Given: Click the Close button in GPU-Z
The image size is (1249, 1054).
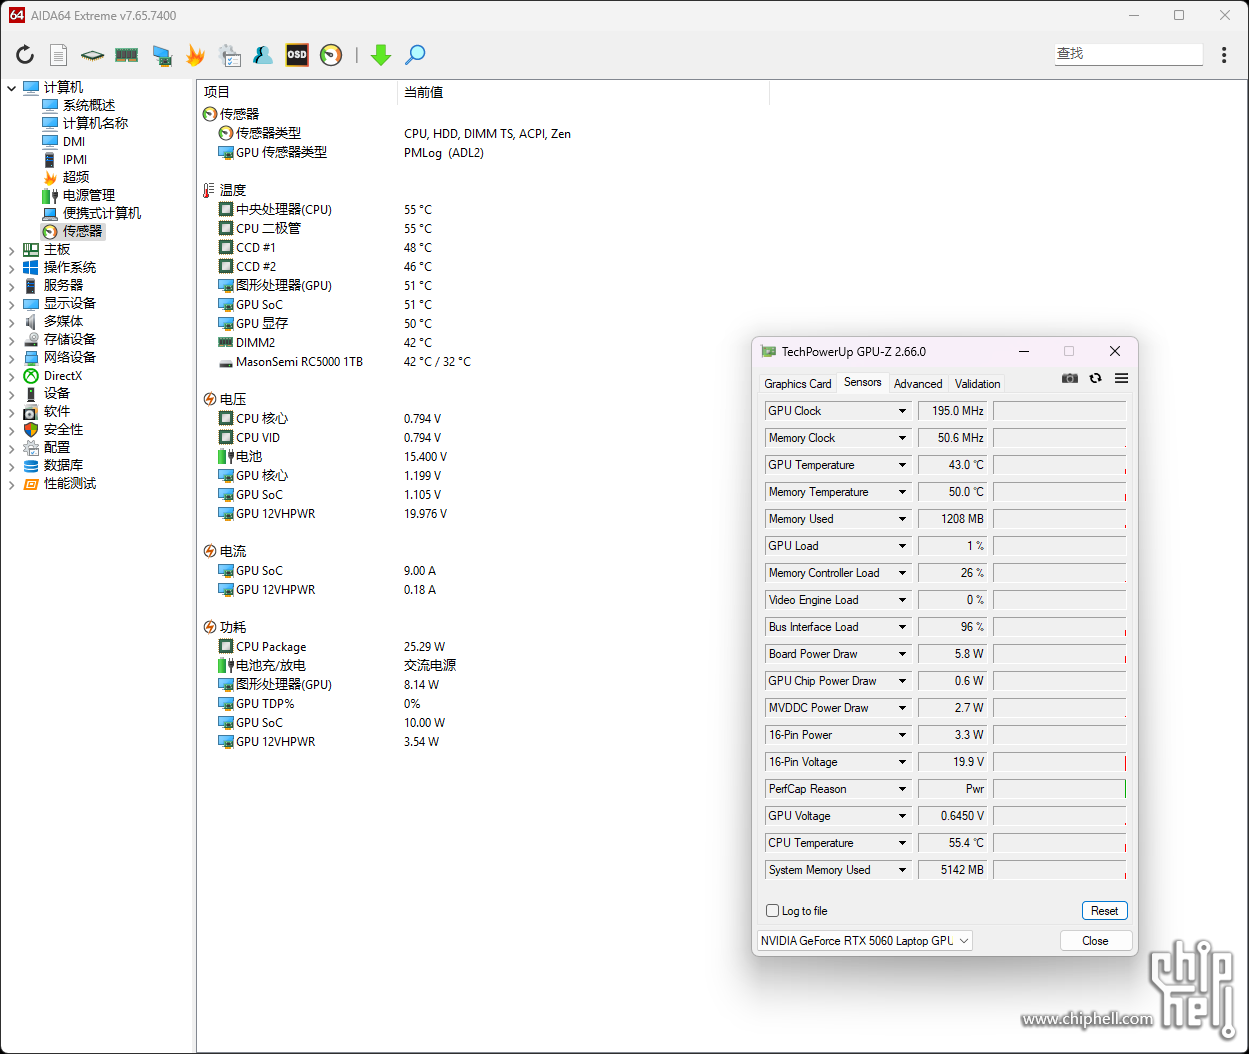Looking at the screenshot, I should click(x=1096, y=941).
